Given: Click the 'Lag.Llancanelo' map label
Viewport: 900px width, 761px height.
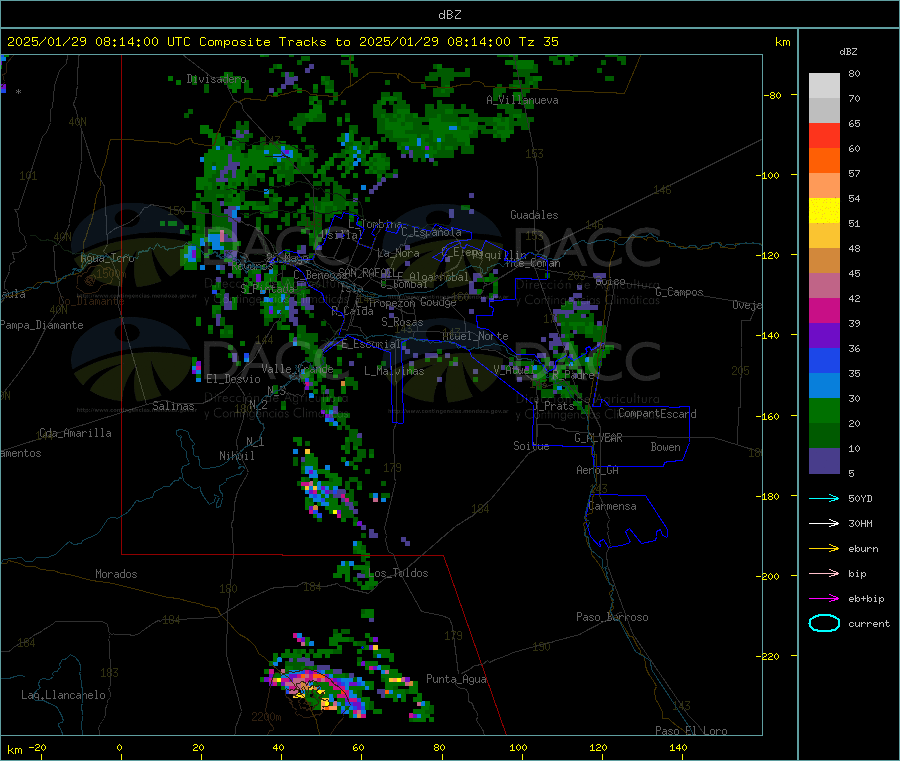Looking at the screenshot, I should [63, 695].
